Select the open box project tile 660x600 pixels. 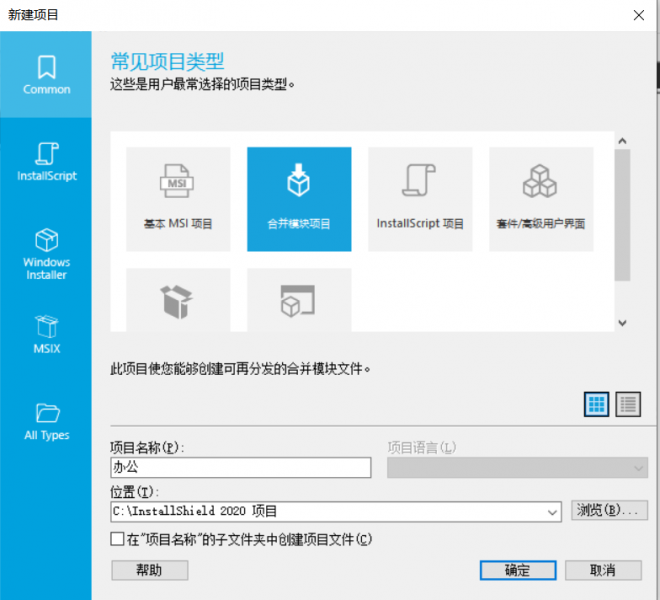178,300
